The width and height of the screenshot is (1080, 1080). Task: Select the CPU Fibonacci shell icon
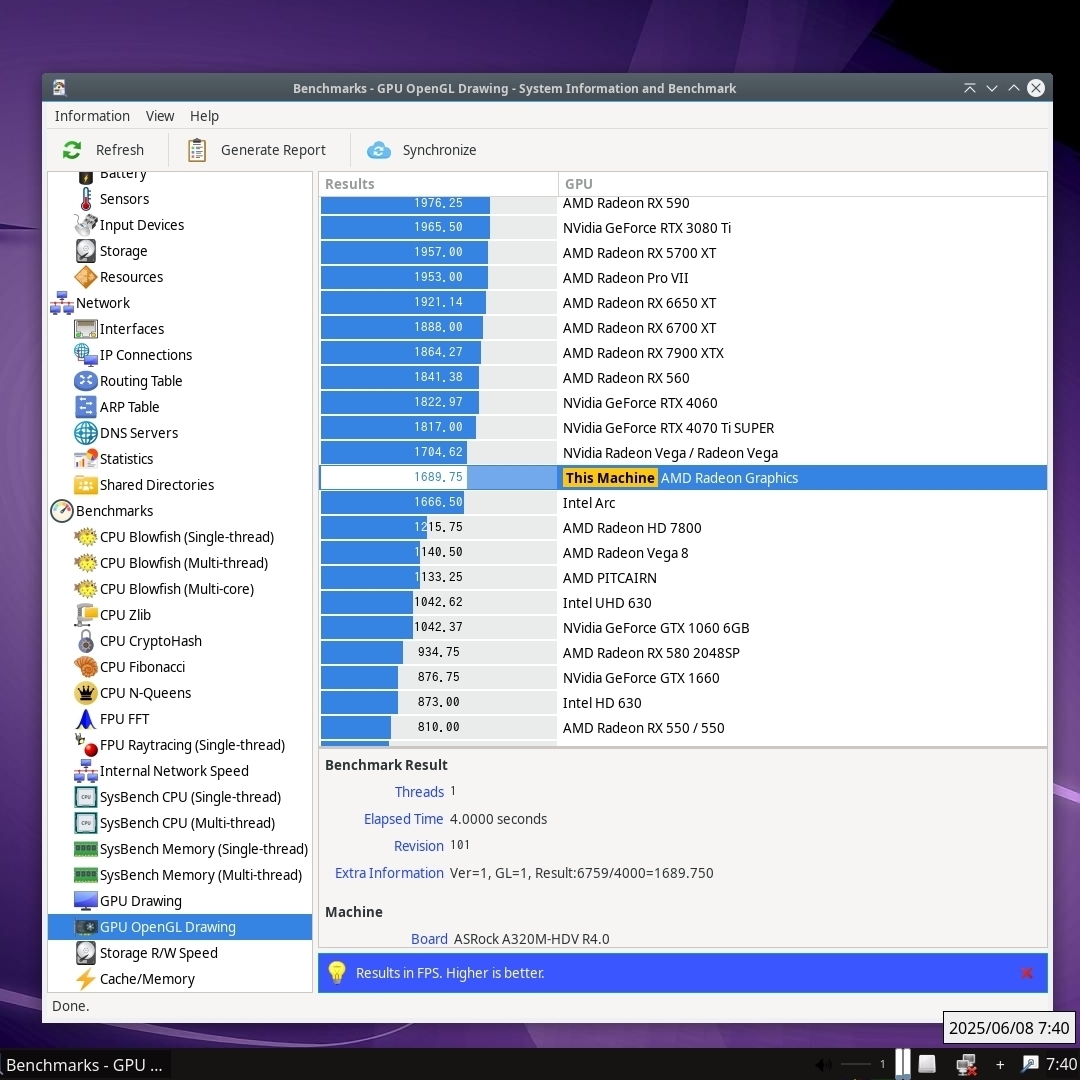click(x=85, y=667)
